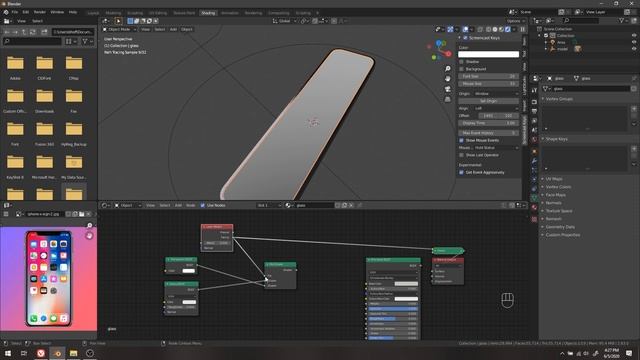The image size is (640, 360).
Task: Toggle the Use Nodes checkbox
Action: (x=203, y=205)
